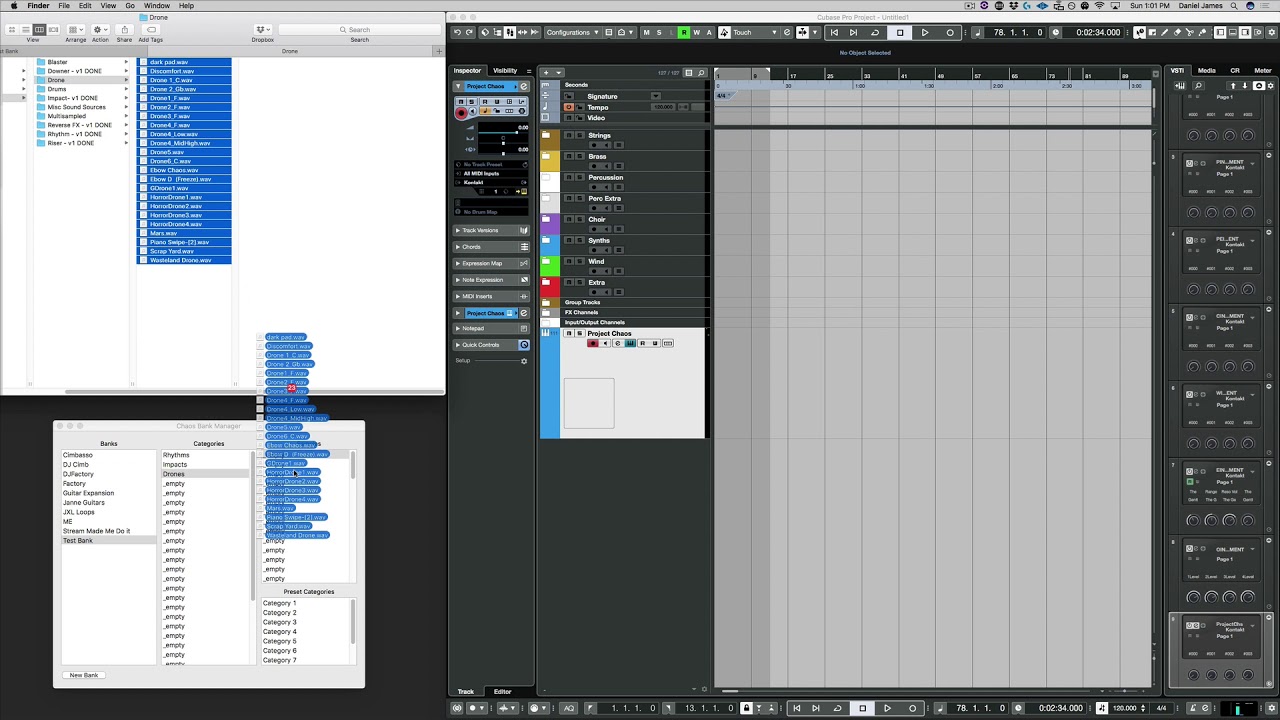Open Wind folder track
This screenshot has width=1280, height=720.
(x=546, y=261)
